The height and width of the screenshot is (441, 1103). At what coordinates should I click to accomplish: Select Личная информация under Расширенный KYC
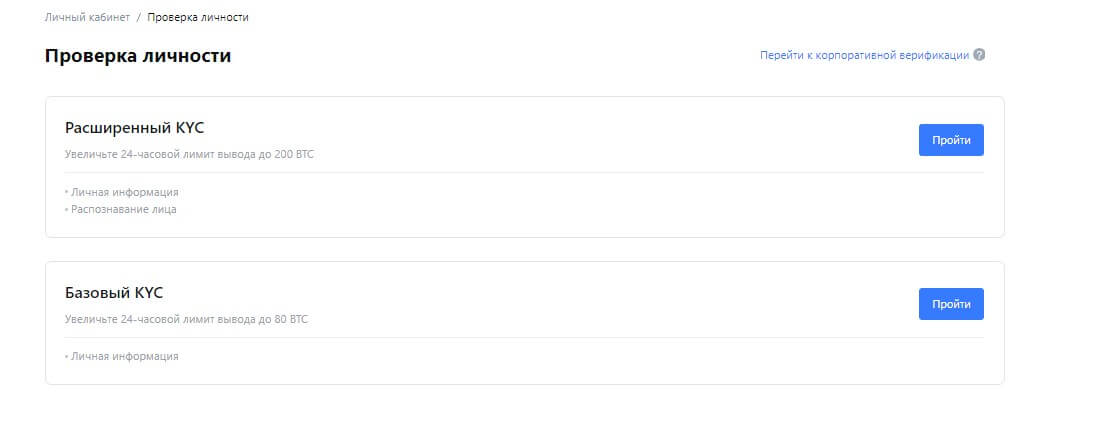pos(124,192)
